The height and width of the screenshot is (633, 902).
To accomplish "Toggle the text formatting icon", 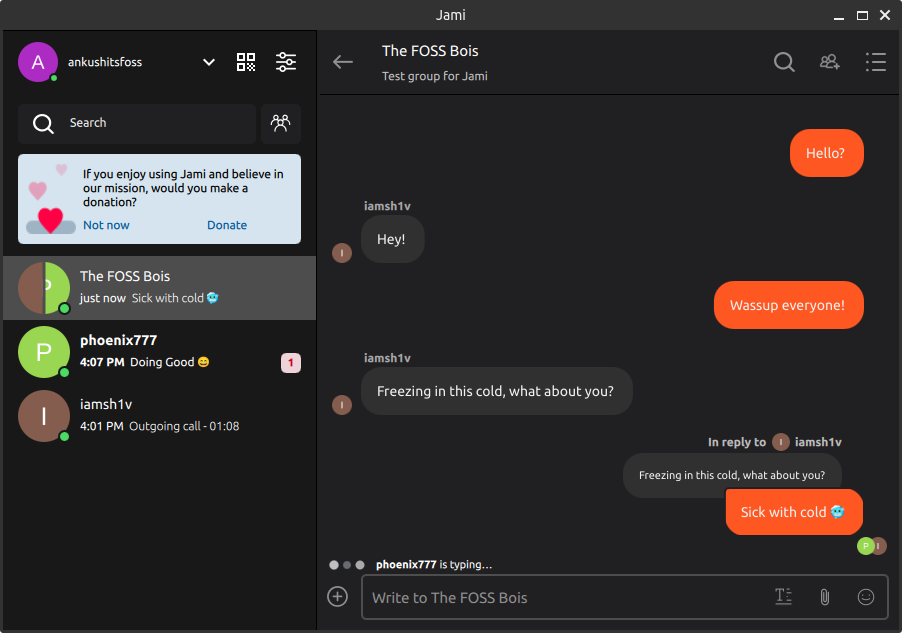I will [784, 597].
